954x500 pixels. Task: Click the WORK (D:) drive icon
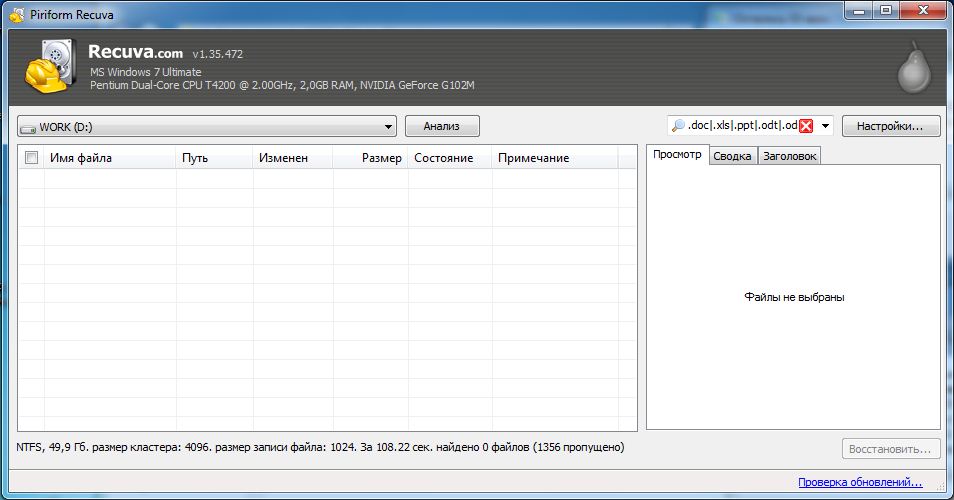click(28, 127)
